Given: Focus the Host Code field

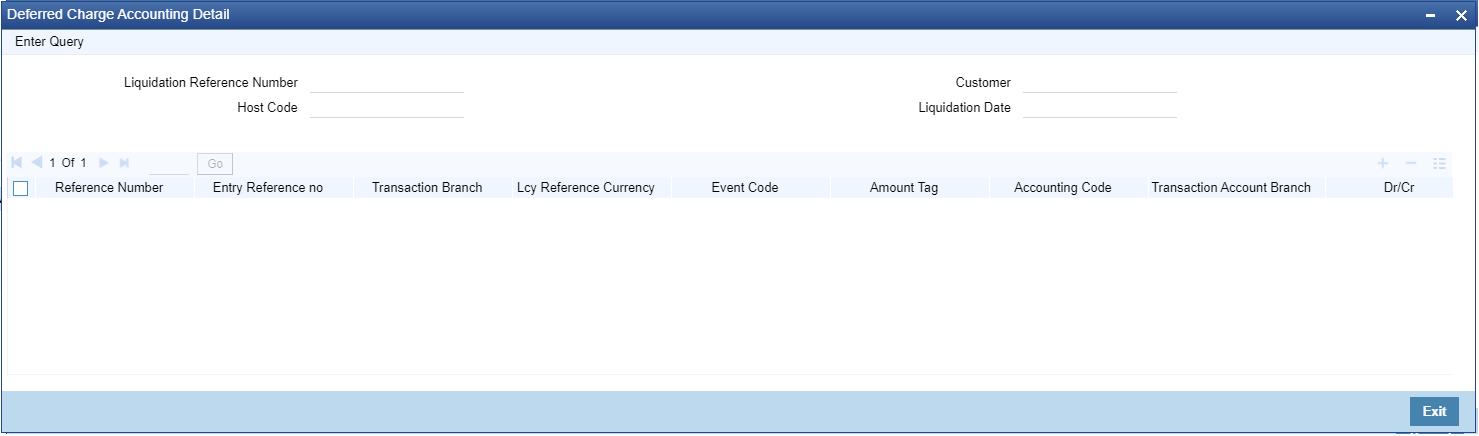Looking at the screenshot, I should 387,108.
